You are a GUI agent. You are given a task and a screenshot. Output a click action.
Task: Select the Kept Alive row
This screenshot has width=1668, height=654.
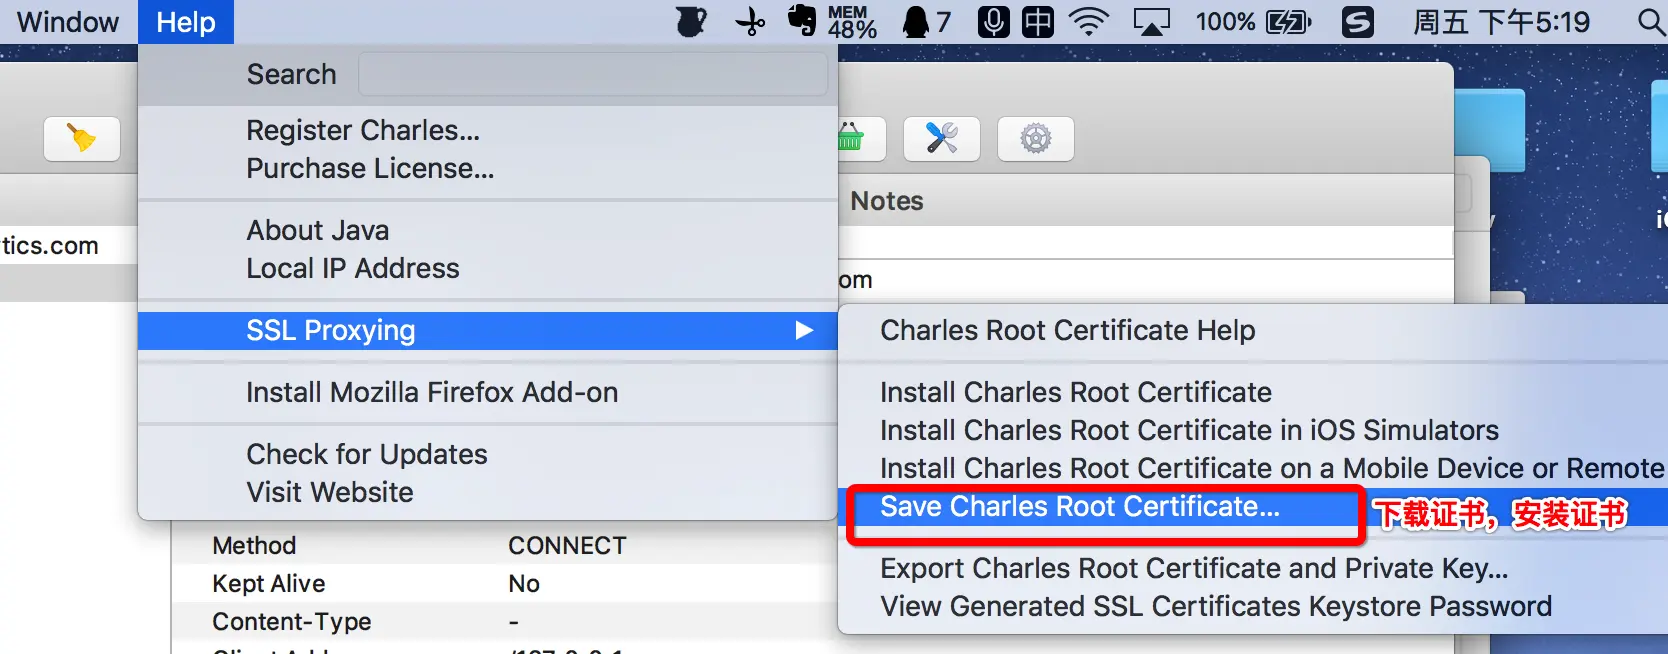coord(504,583)
